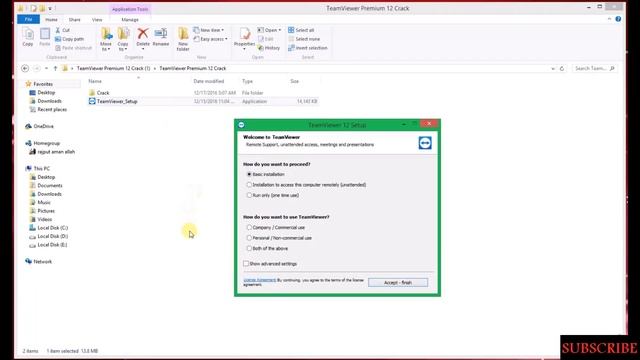This screenshot has height=360, width=640.
Task: Open Homegroup in the navigation pane
Action: pyautogui.click(x=43, y=143)
